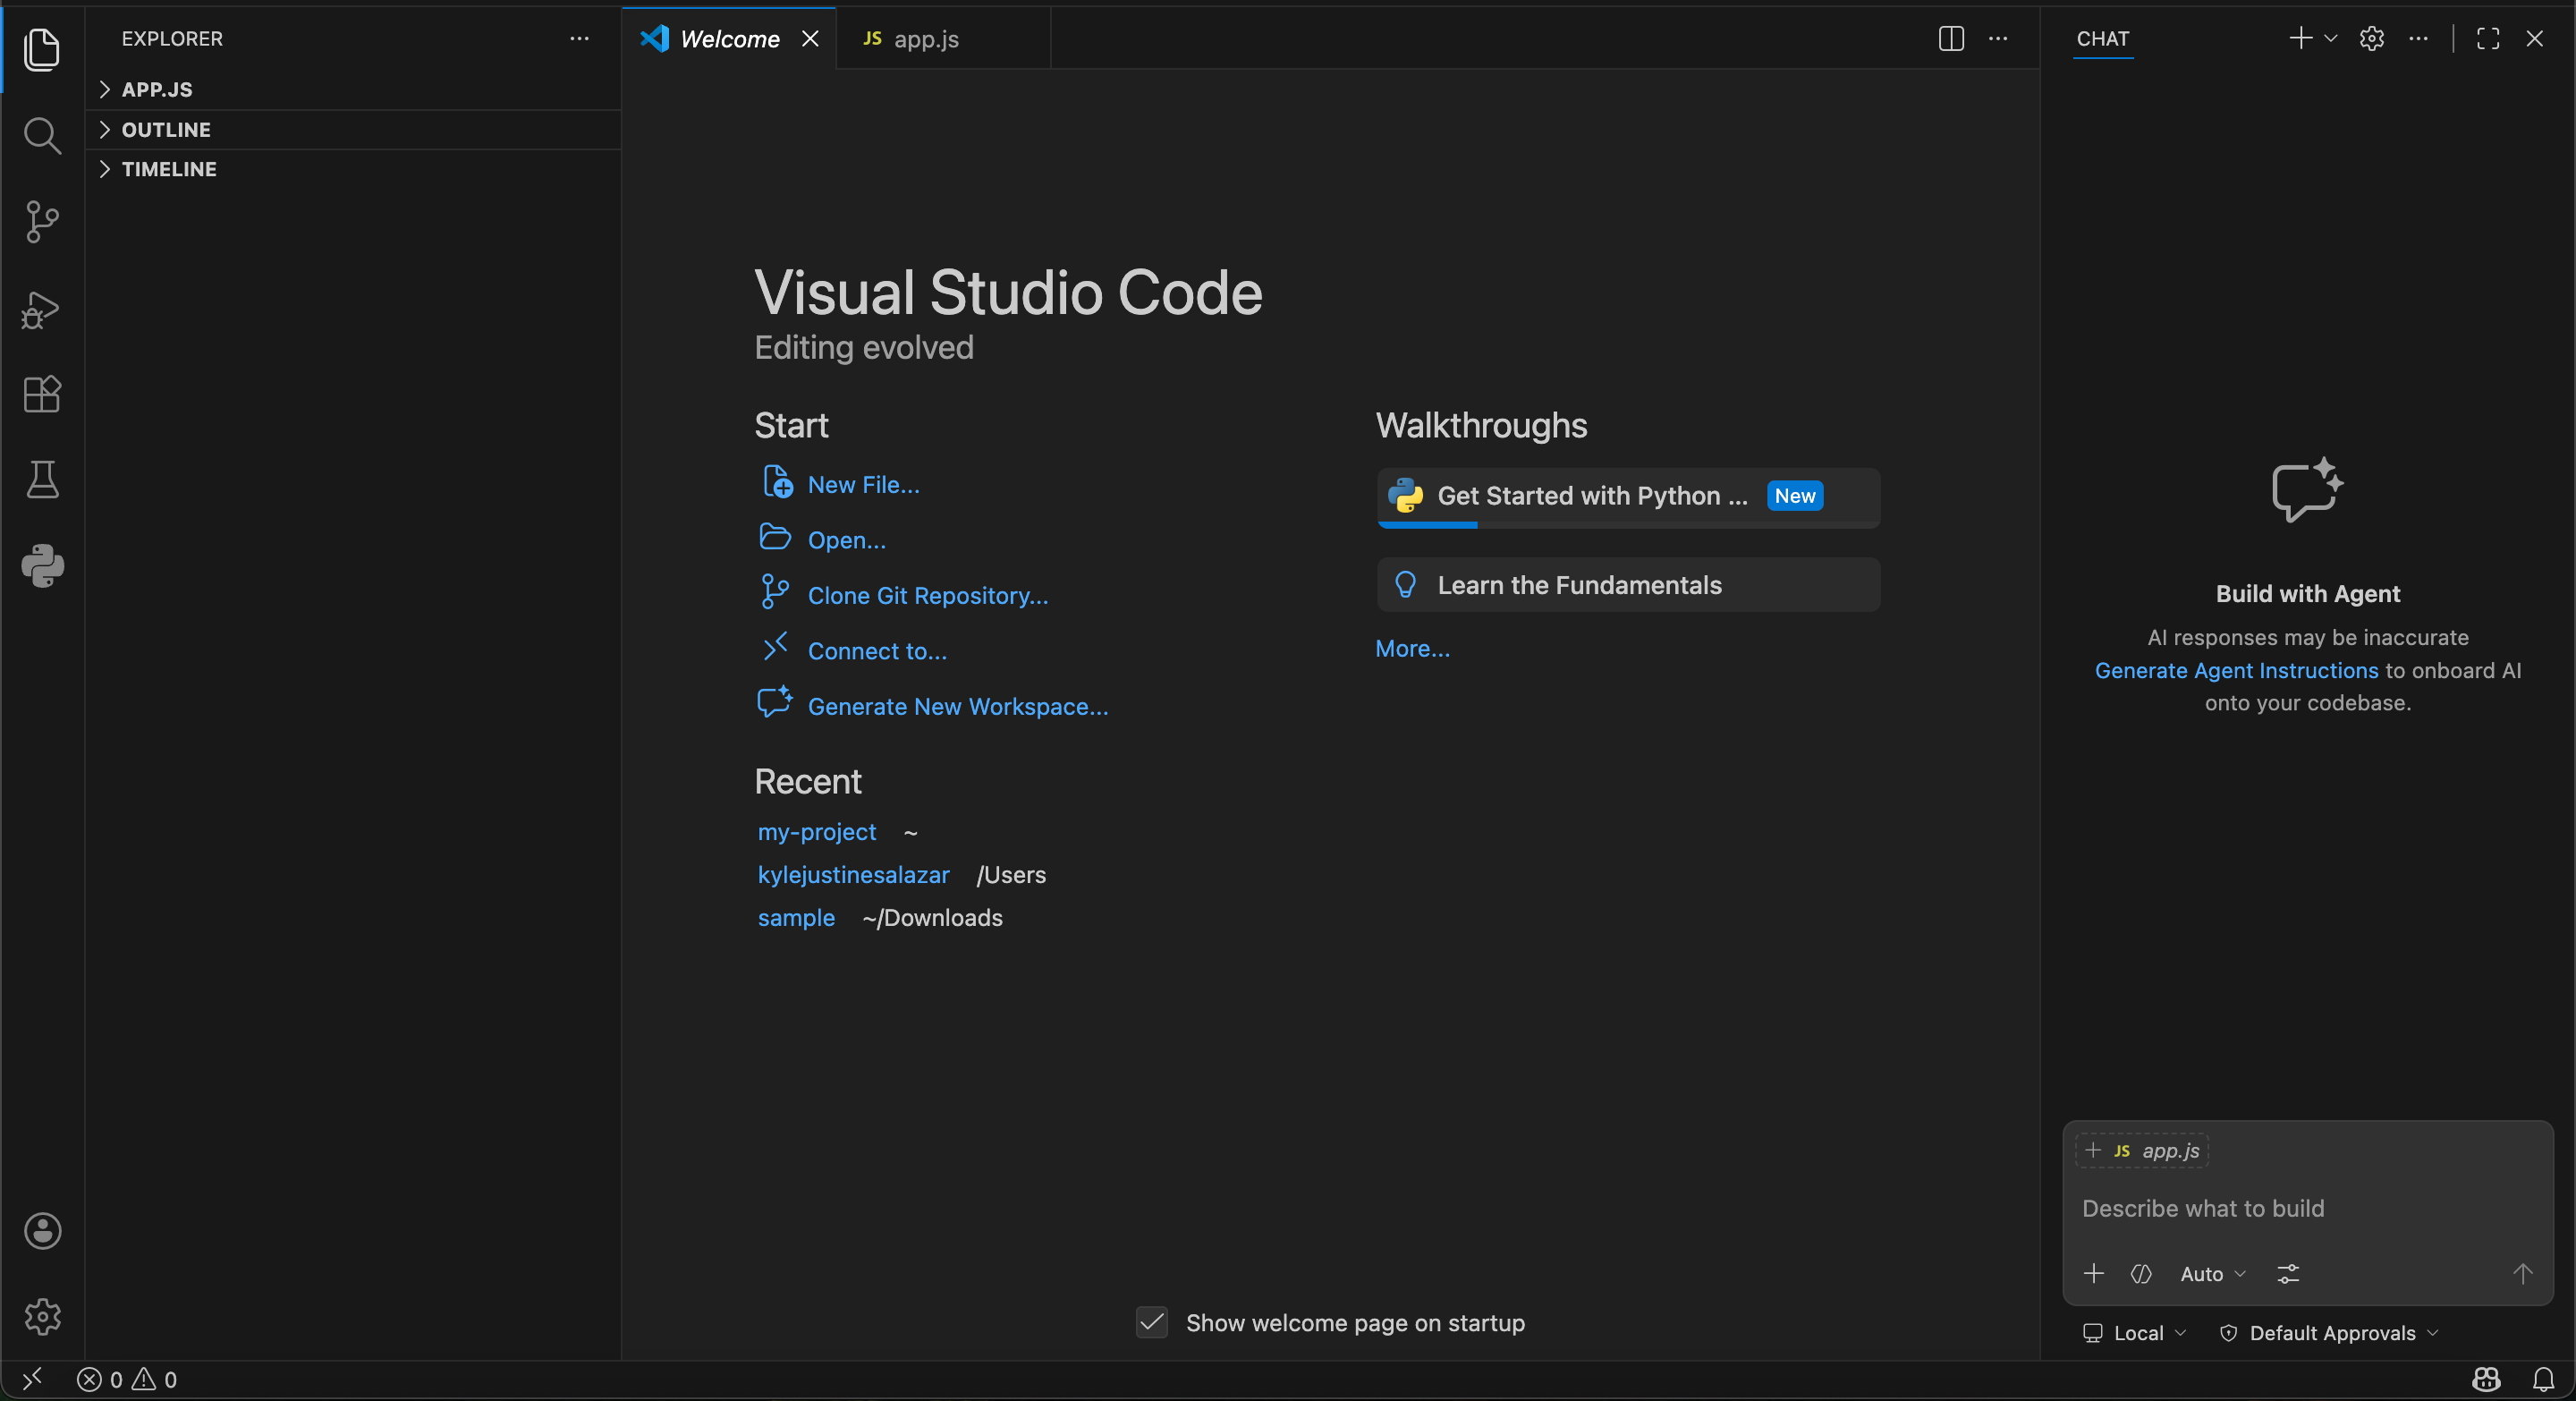Click Generate Agent Instructions link
Image resolution: width=2576 pixels, height=1401 pixels.
pyautogui.click(x=2236, y=670)
